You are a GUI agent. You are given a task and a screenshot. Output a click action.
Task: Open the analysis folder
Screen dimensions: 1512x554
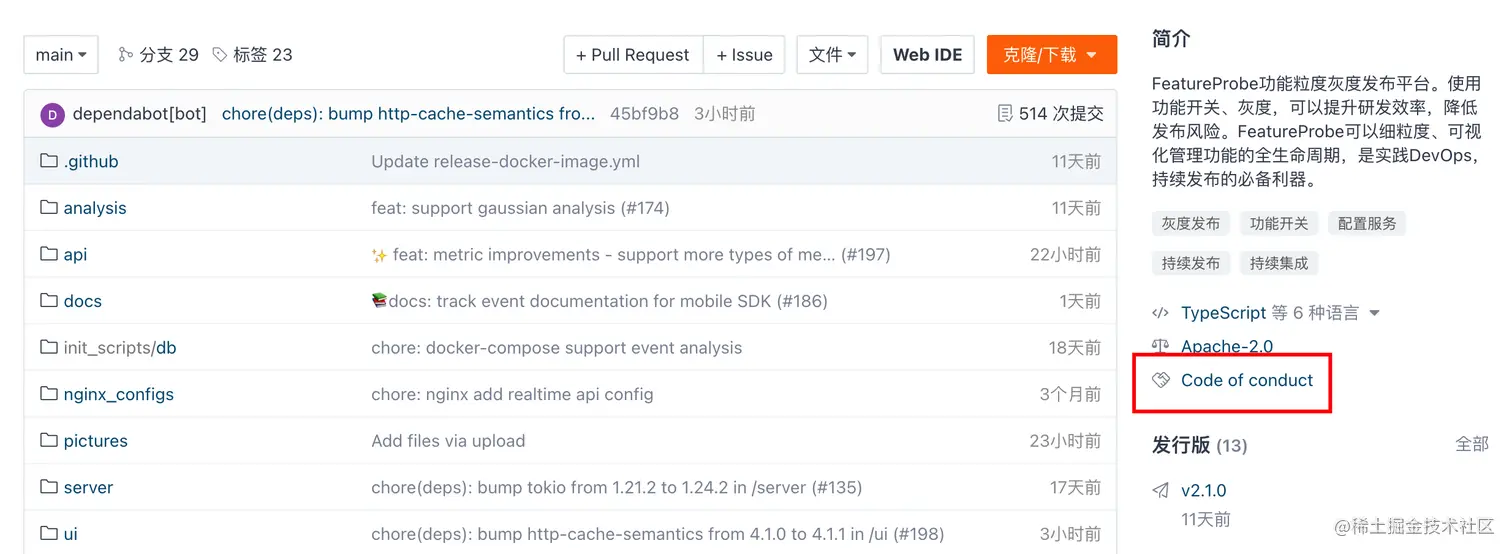(95, 208)
